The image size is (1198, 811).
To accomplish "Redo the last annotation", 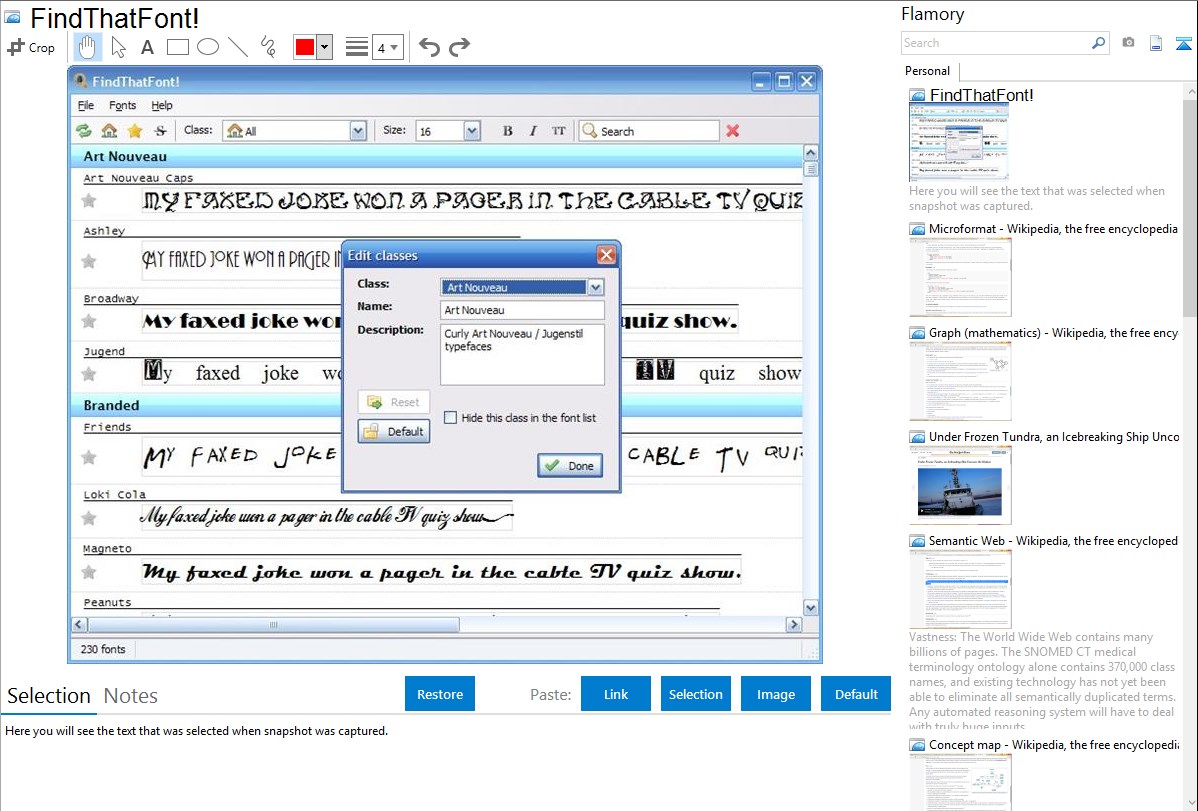I will (459, 47).
